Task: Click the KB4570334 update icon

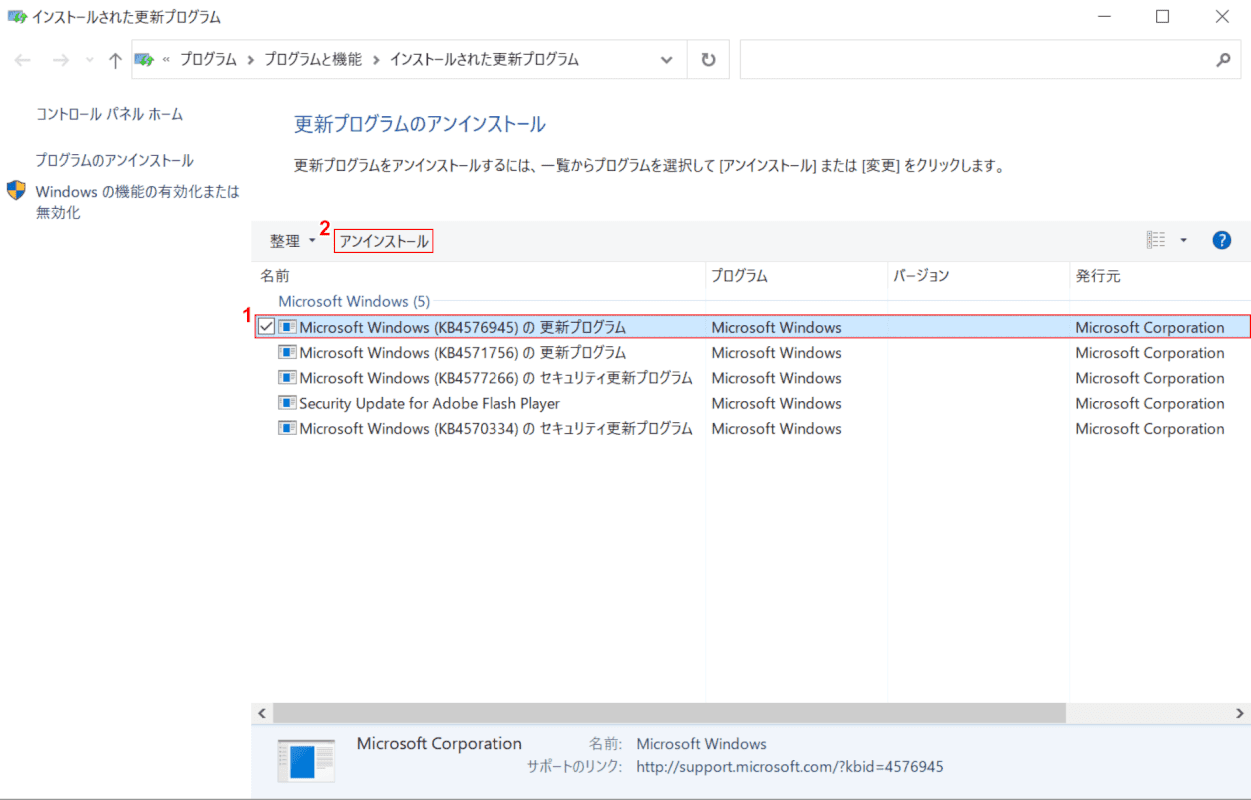Action: point(288,428)
